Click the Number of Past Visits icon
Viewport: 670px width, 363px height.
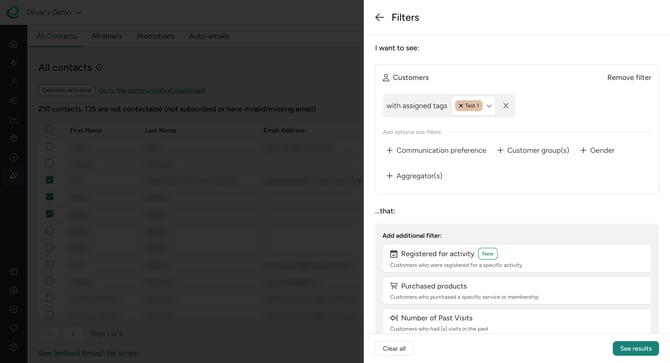tap(394, 318)
